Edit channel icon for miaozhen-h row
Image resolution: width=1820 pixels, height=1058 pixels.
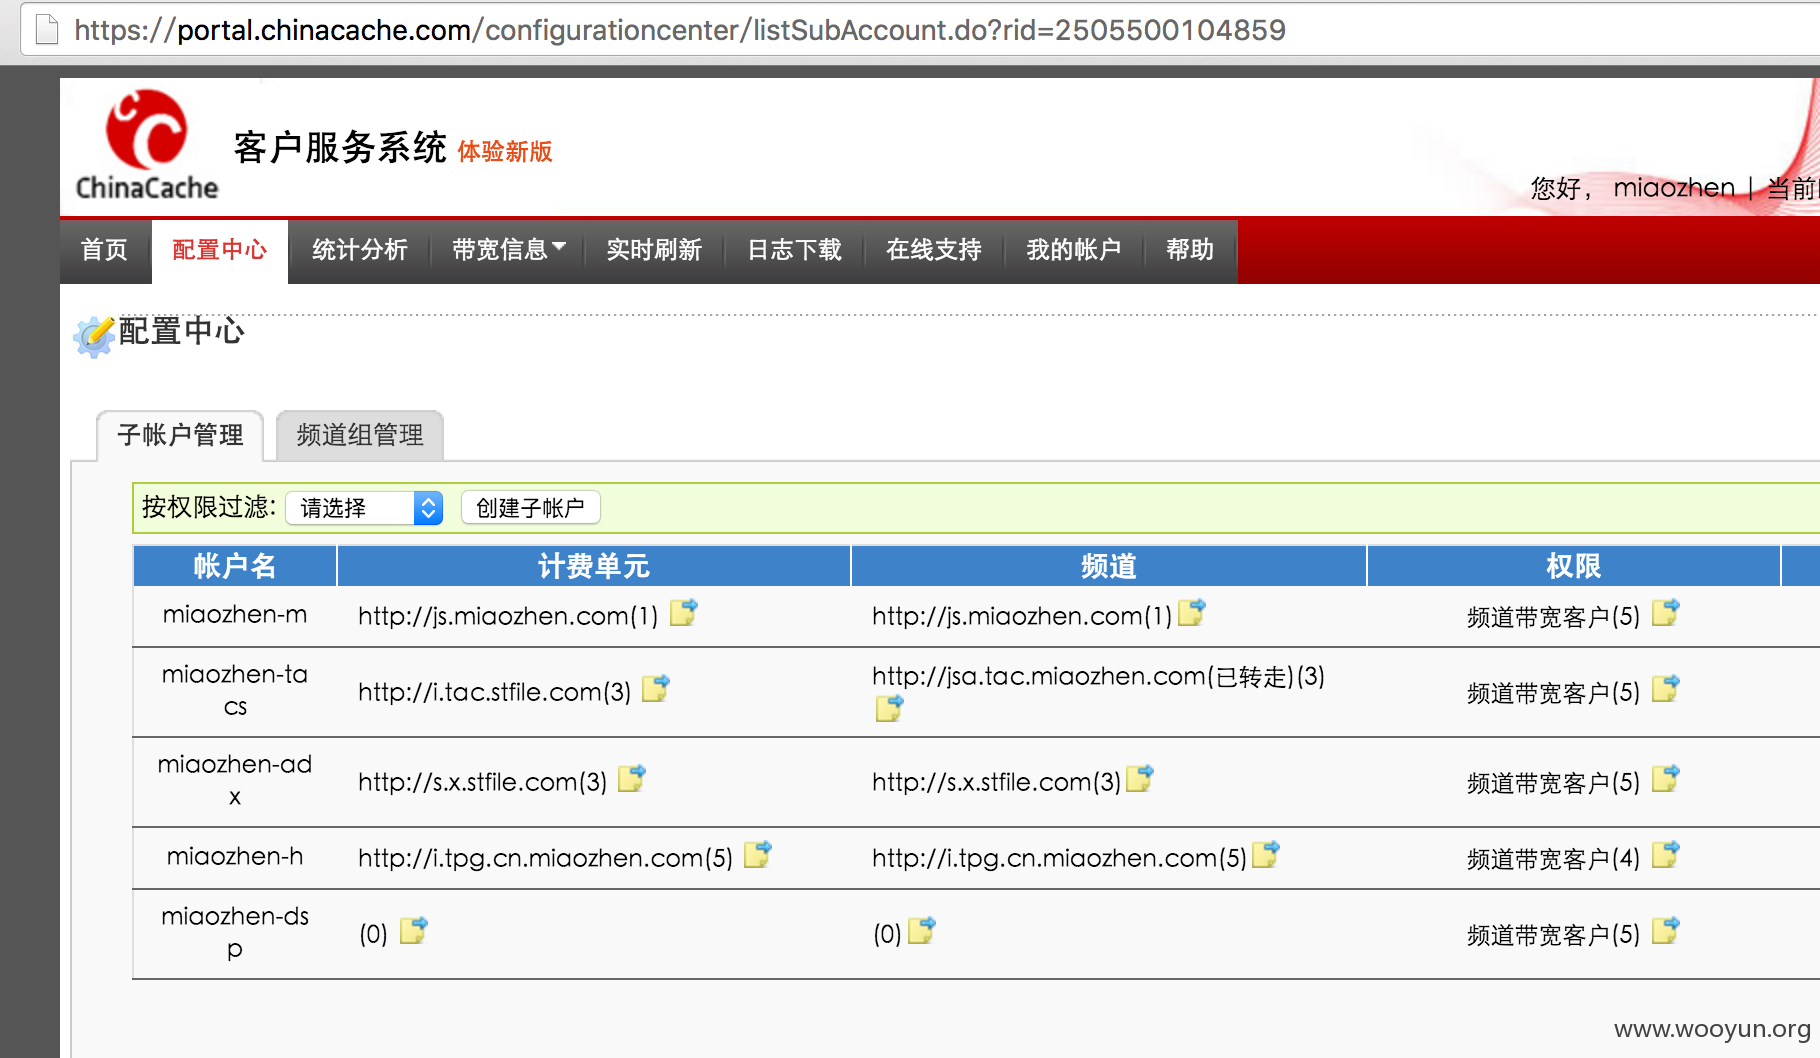point(1266,854)
